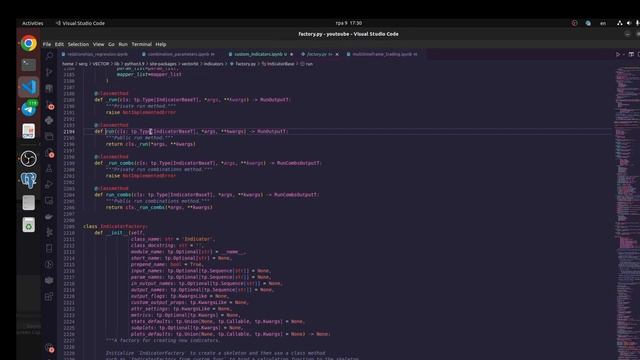Open the Edit menu
This screenshot has width=640, height=360.
tap(59, 44)
